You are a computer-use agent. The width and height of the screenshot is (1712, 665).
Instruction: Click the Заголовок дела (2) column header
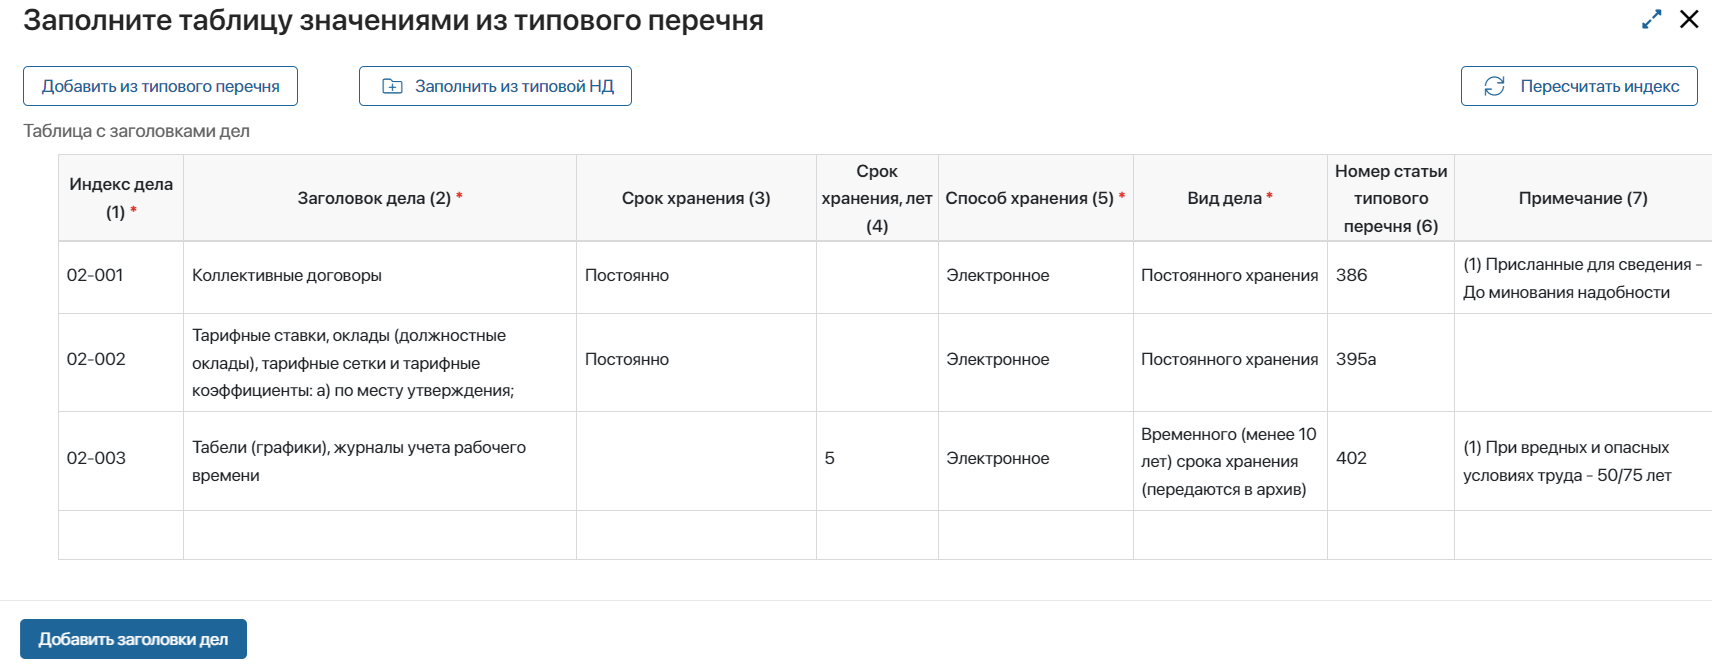[x=379, y=197]
